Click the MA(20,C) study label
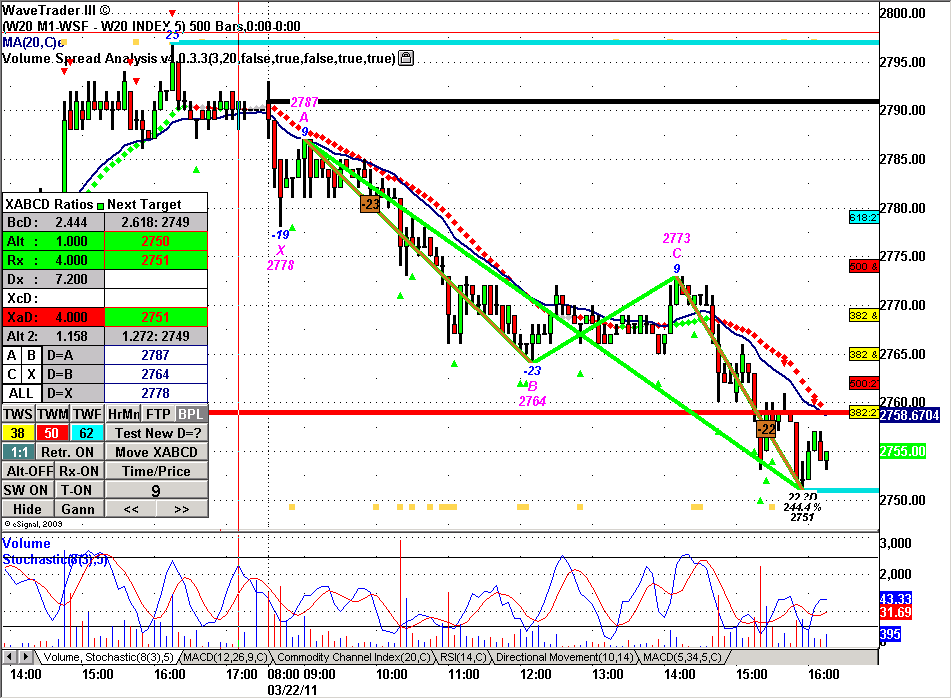952x699 pixels. (33, 42)
